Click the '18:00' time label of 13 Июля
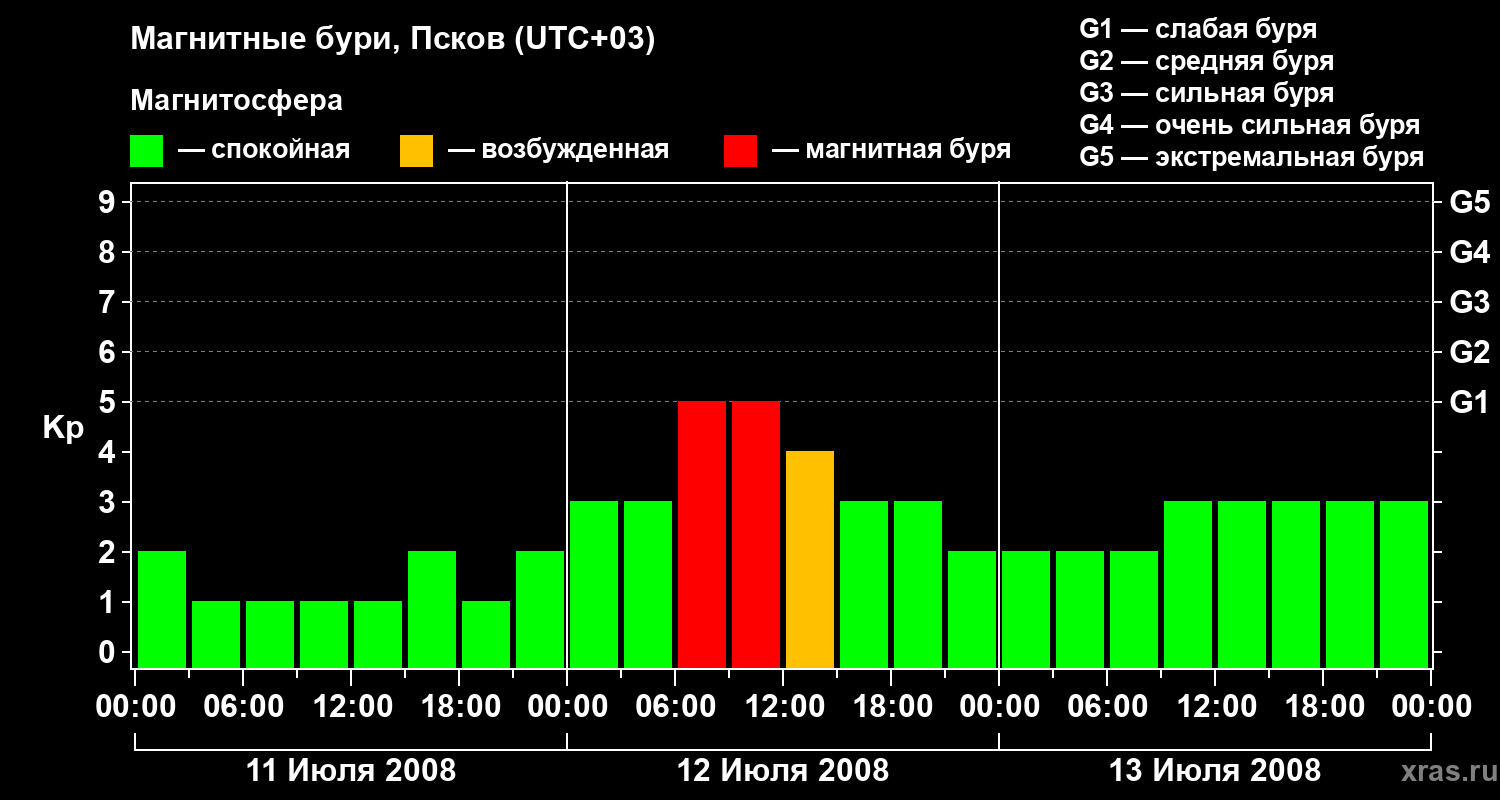Screen dimensions: 1500x800 (1323, 707)
